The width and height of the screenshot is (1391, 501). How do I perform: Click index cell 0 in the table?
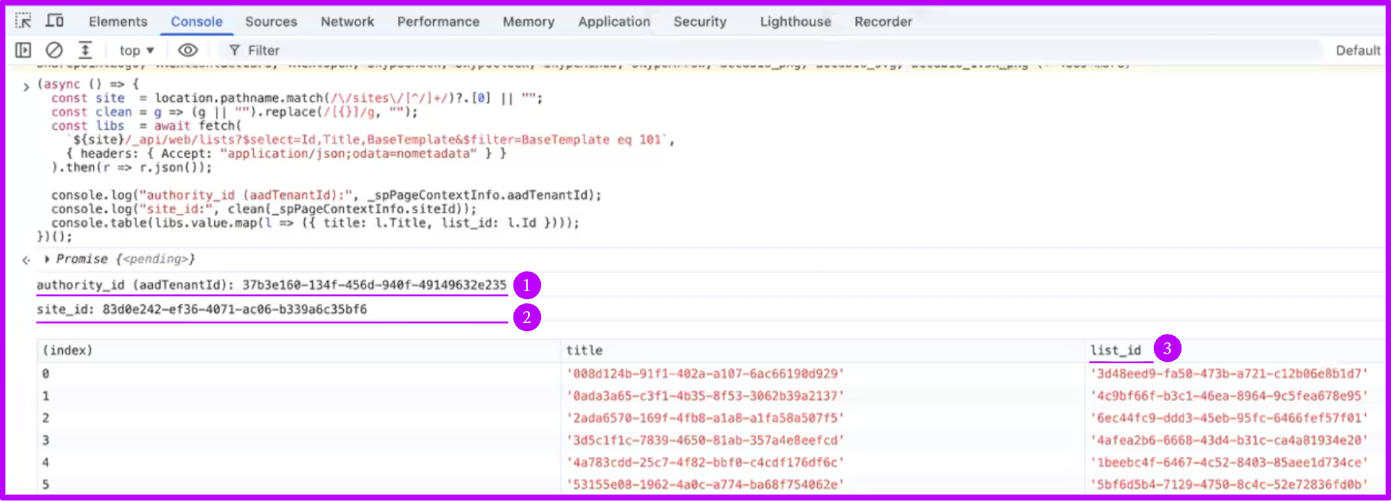(x=298, y=373)
